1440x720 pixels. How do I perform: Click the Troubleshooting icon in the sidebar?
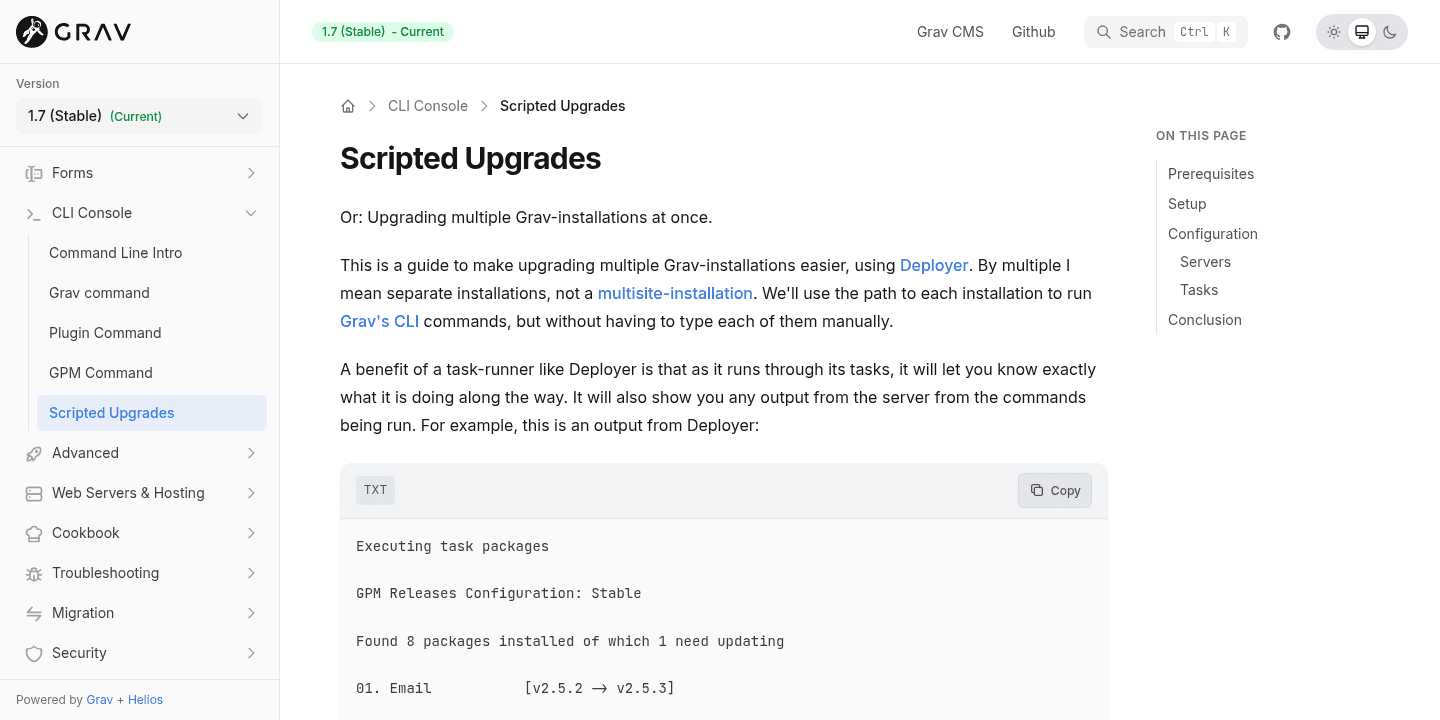click(33, 572)
